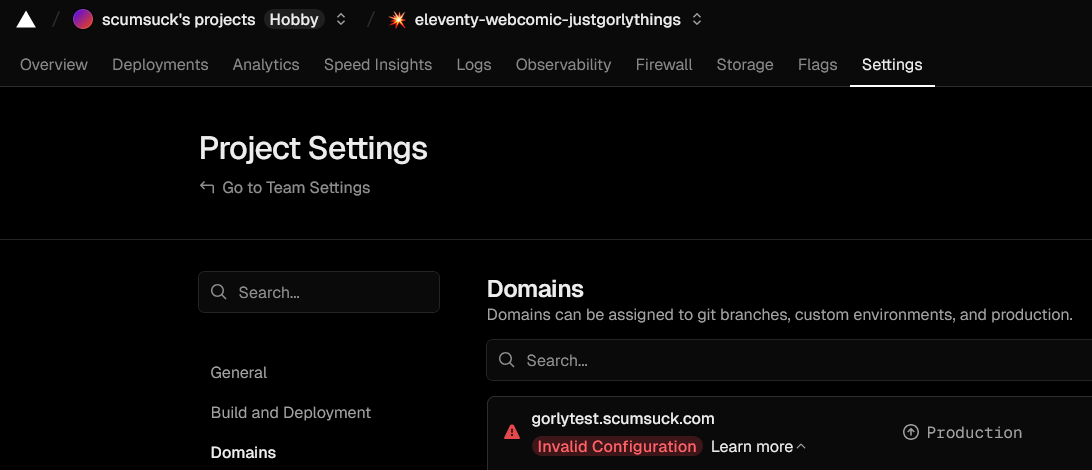The width and height of the screenshot is (1092, 470).
Task: Open the Speed Insights tab
Action: [378, 65]
